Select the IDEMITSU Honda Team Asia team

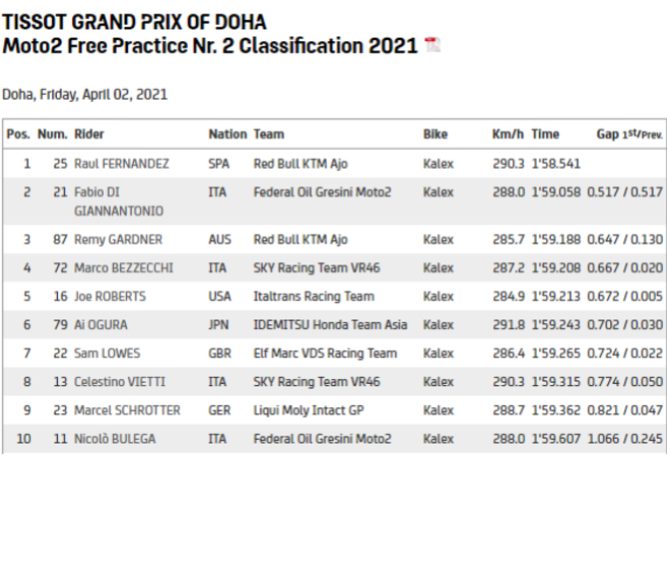pyautogui.click(x=332, y=325)
